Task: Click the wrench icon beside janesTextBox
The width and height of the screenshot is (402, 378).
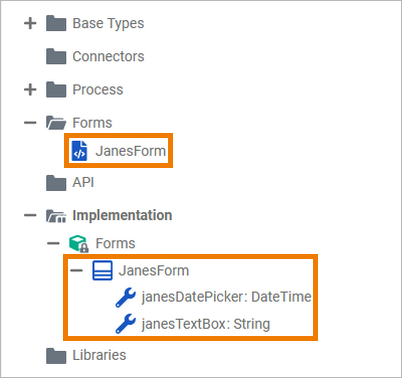Action: point(125,324)
